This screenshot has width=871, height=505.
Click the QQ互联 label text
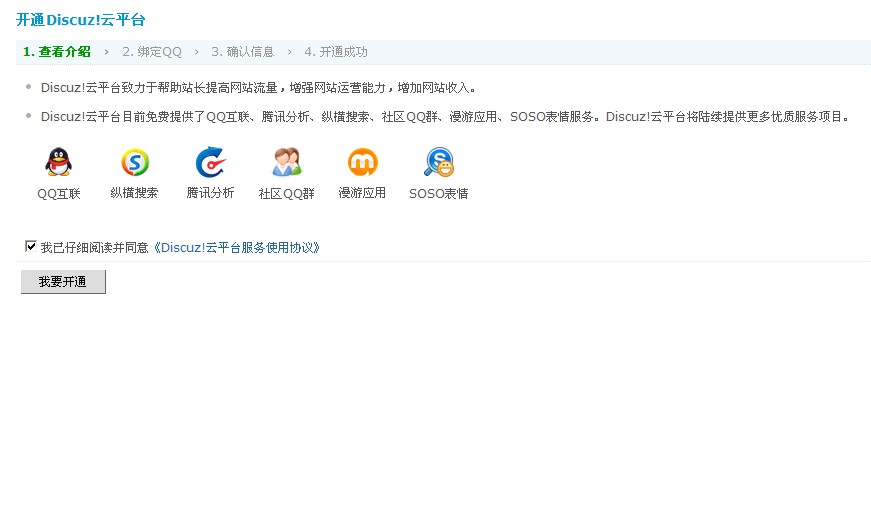pos(59,193)
